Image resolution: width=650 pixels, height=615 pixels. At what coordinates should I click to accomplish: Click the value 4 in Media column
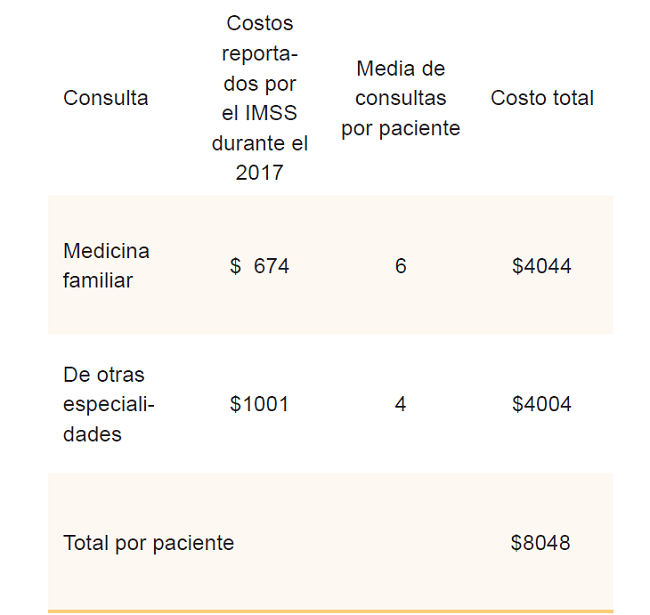pos(400,404)
